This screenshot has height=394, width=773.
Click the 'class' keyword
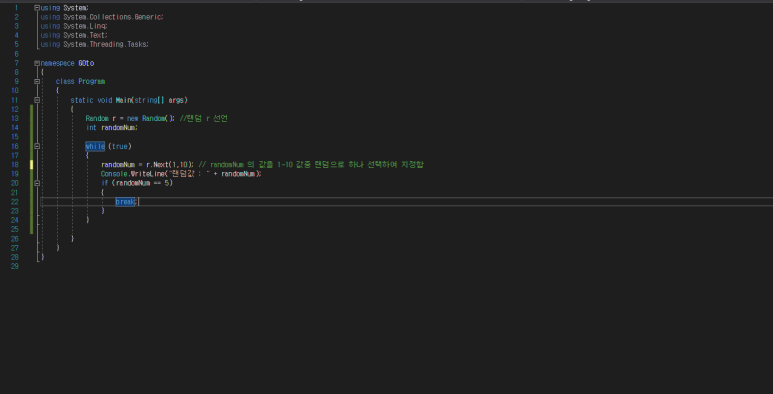coord(65,81)
